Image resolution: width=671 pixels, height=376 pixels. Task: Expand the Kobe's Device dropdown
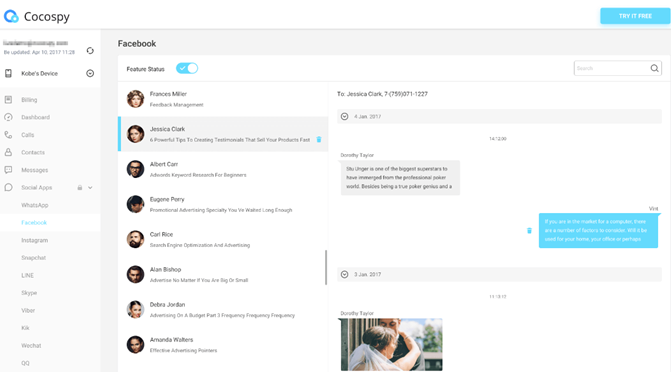(90, 74)
